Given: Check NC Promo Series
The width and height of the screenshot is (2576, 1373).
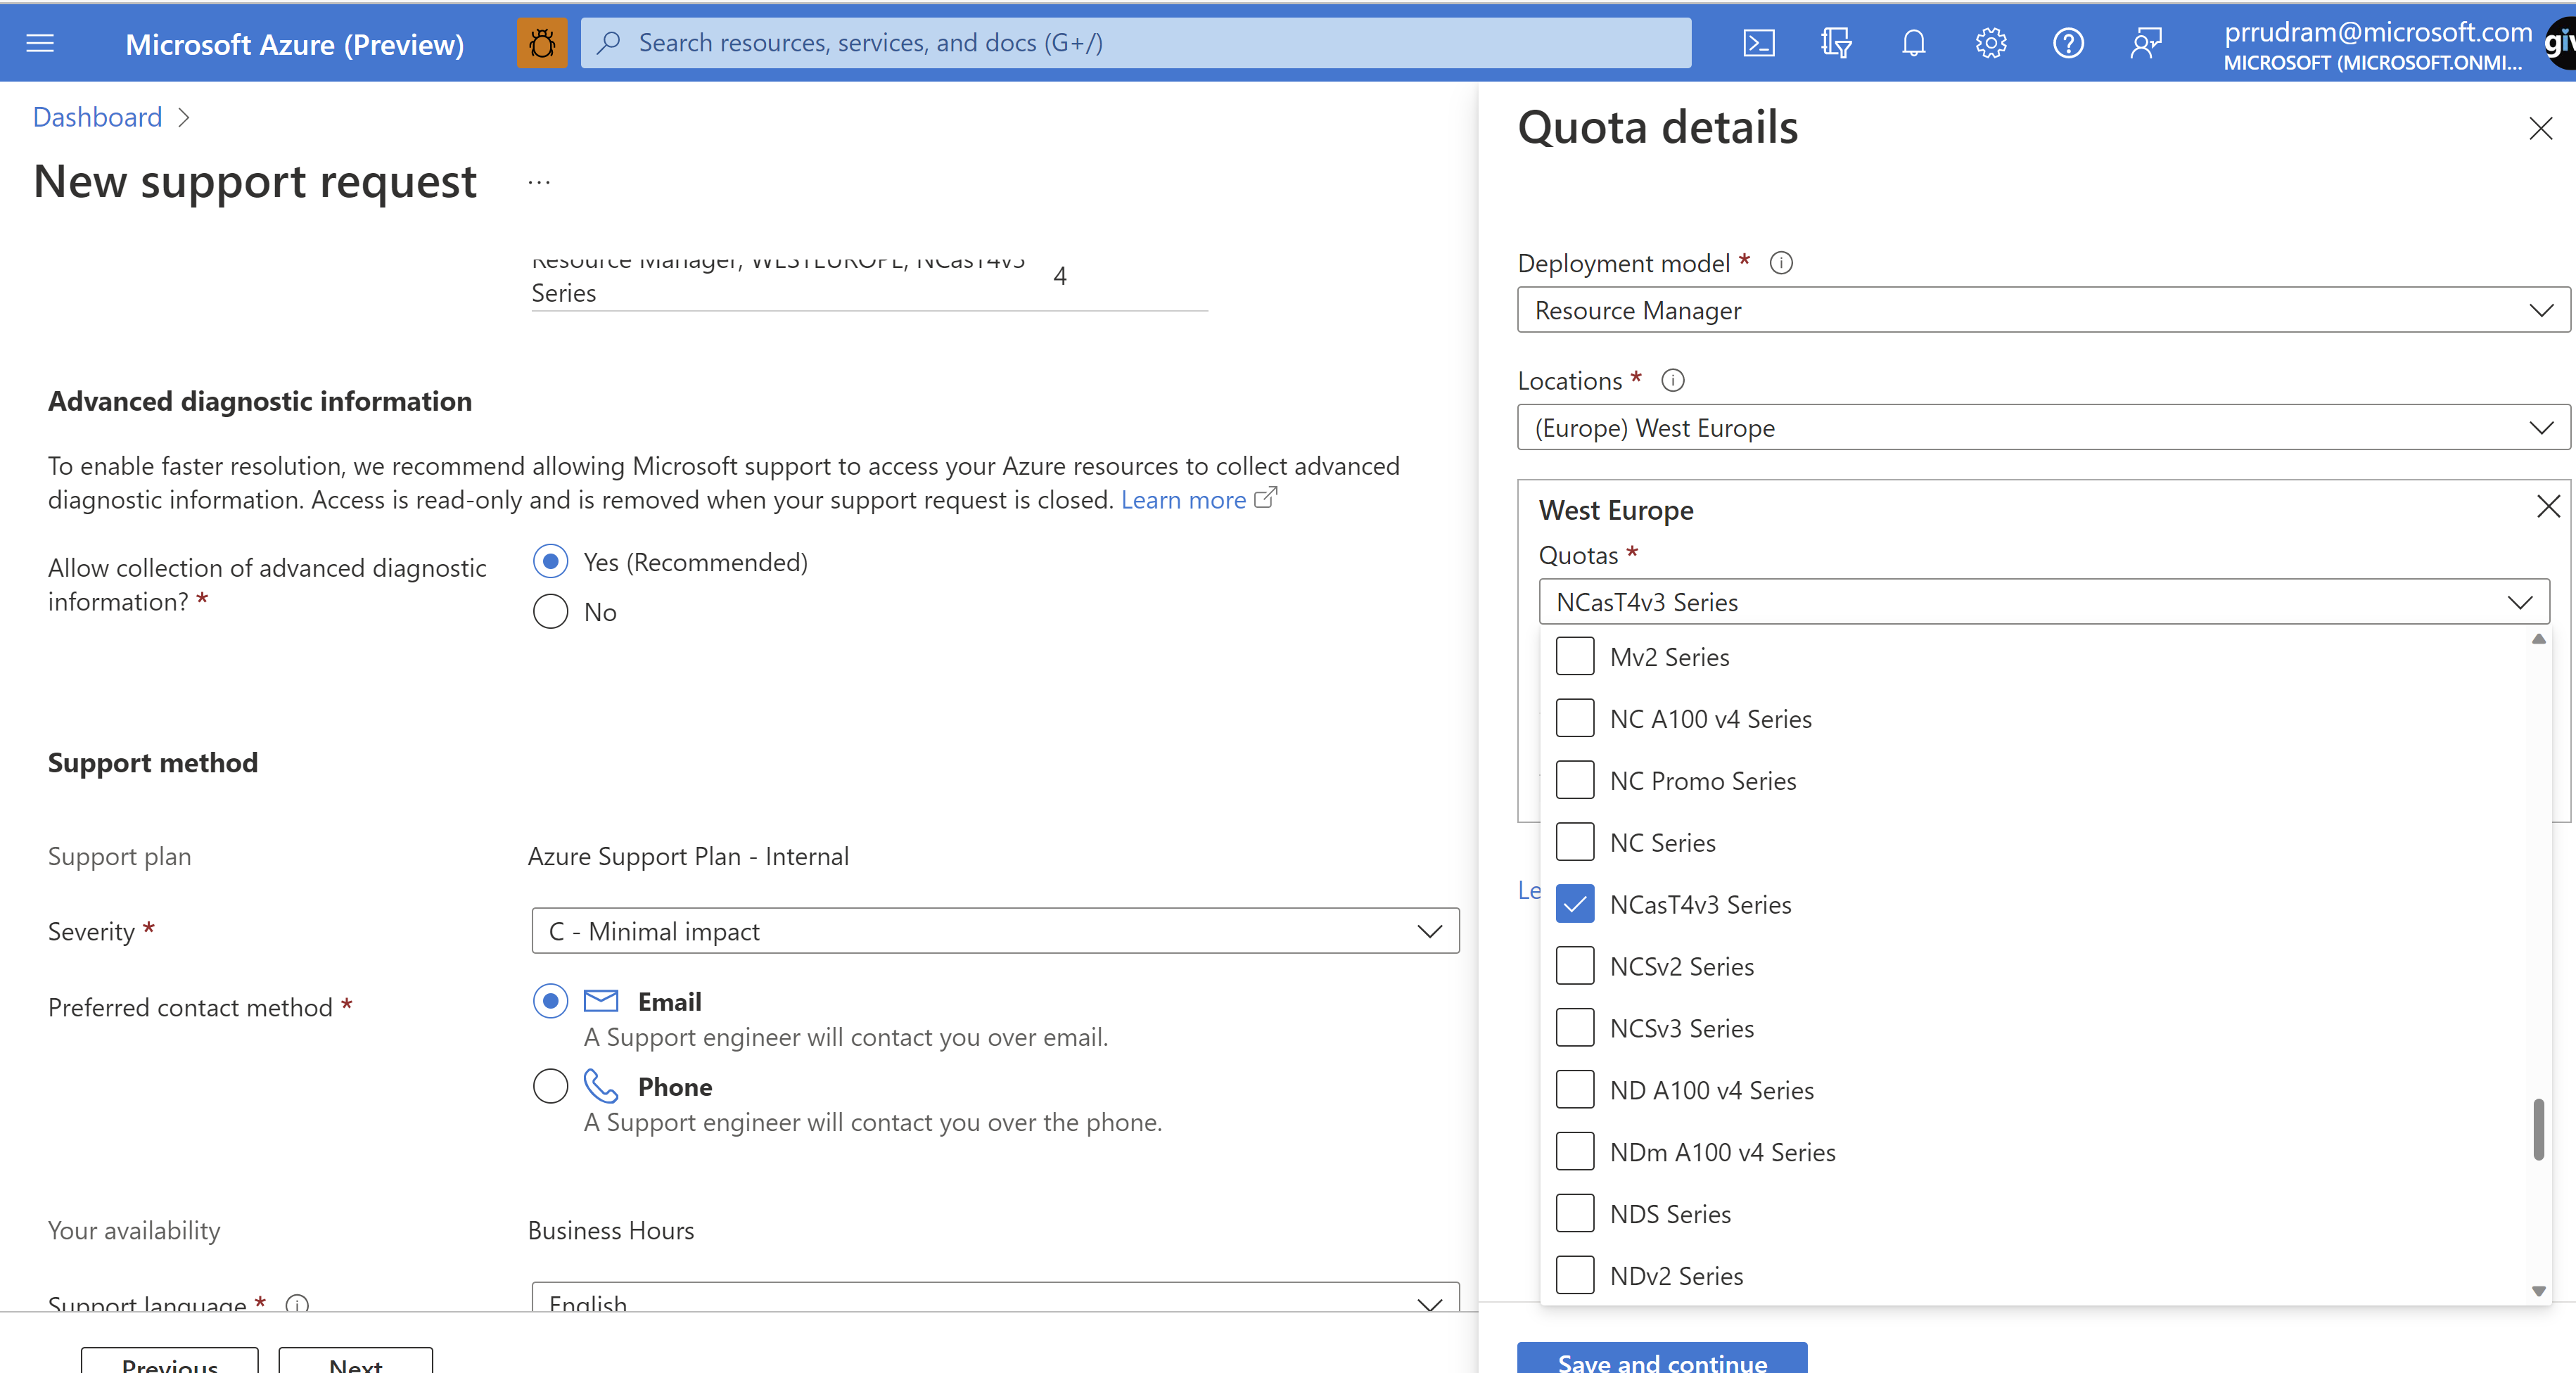Looking at the screenshot, I should pos(1575,781).
